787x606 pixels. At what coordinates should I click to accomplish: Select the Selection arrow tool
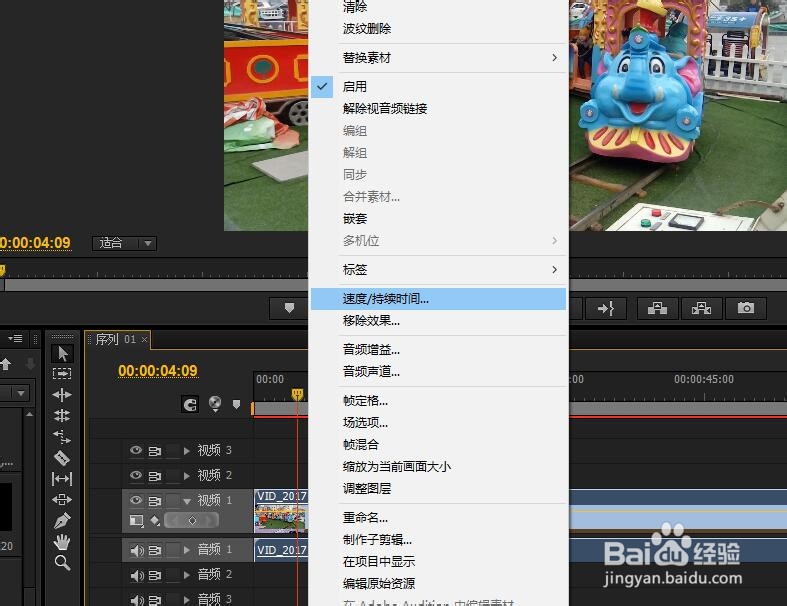[62, 353]
